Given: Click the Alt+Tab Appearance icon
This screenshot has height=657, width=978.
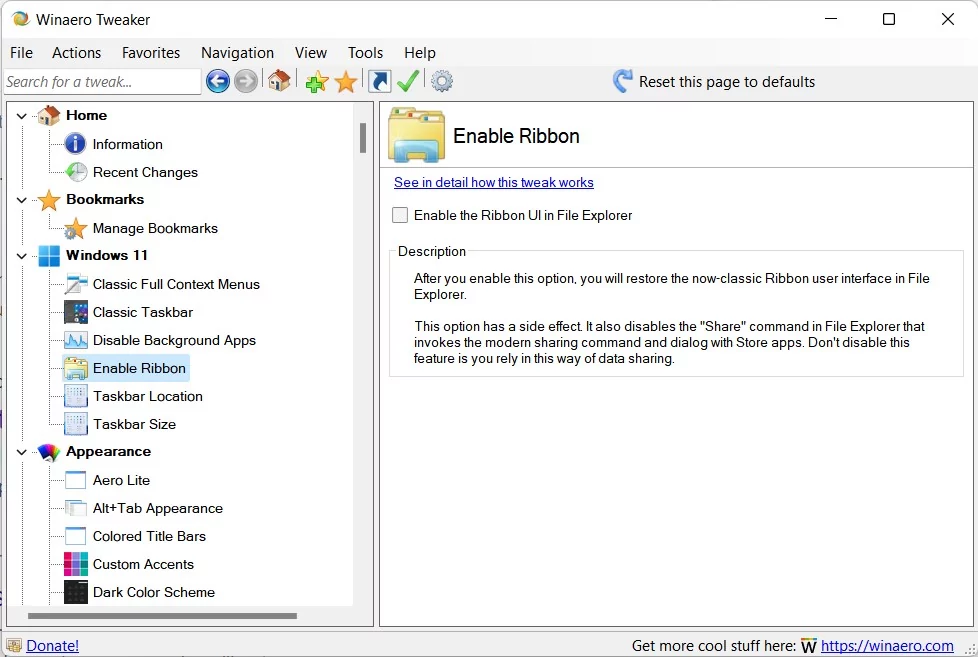Looking at the screenshot, I should pos(76,508).
